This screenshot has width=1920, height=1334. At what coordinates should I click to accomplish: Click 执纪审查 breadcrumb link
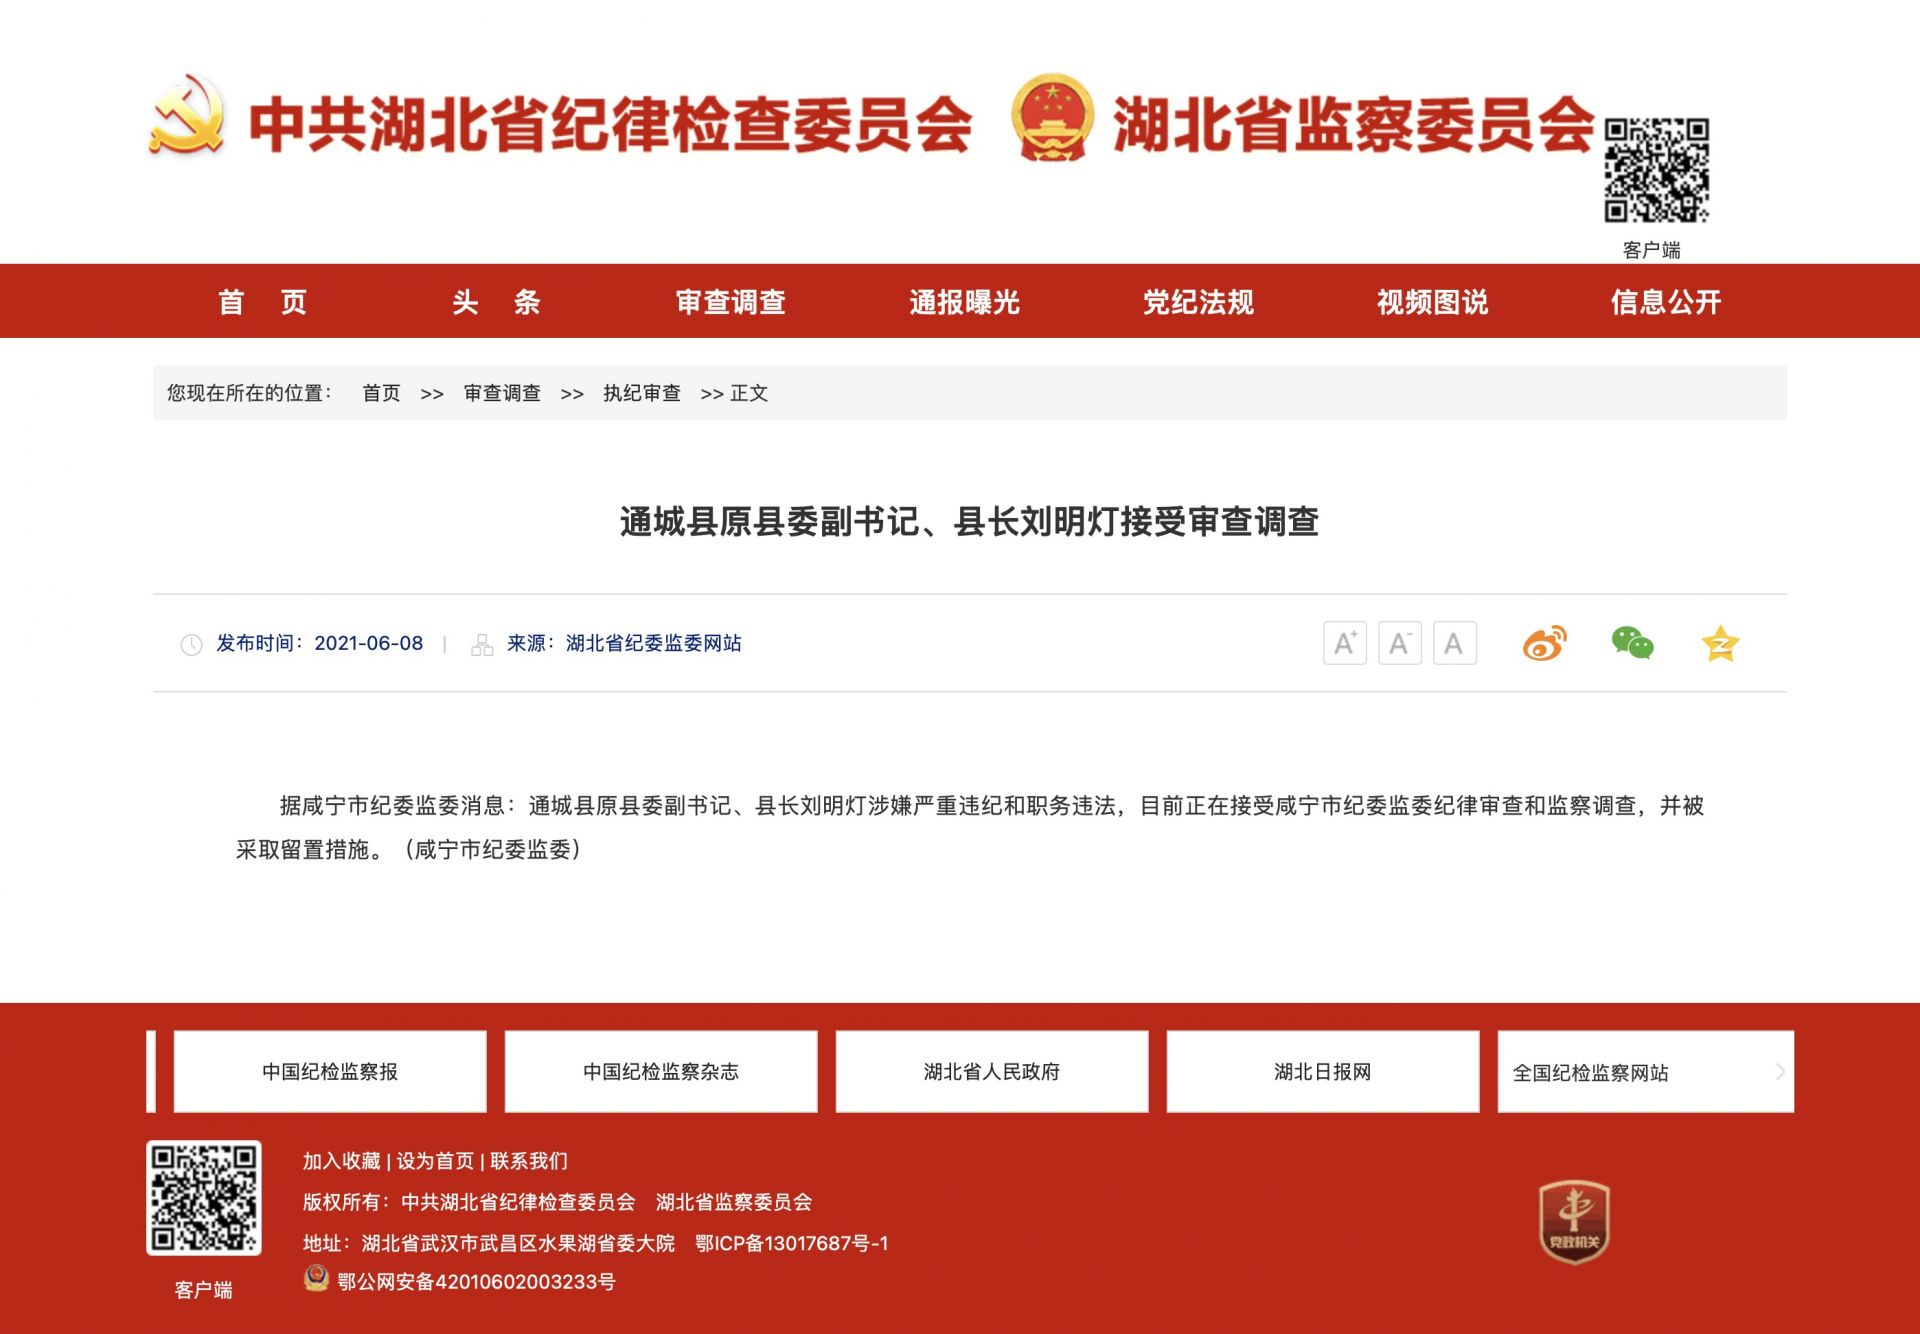click(x=641, y=393)
